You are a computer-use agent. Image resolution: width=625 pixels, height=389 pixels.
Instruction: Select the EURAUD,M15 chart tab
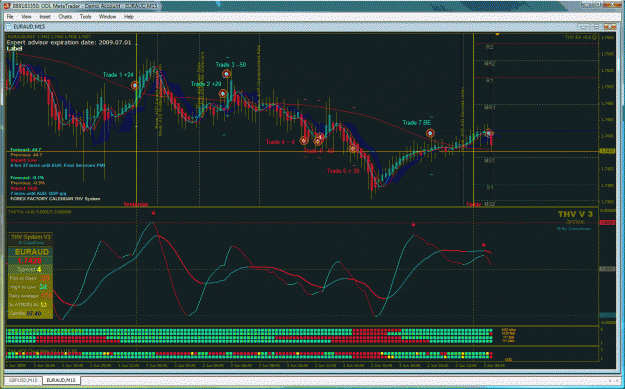click(x=61, y=380)
